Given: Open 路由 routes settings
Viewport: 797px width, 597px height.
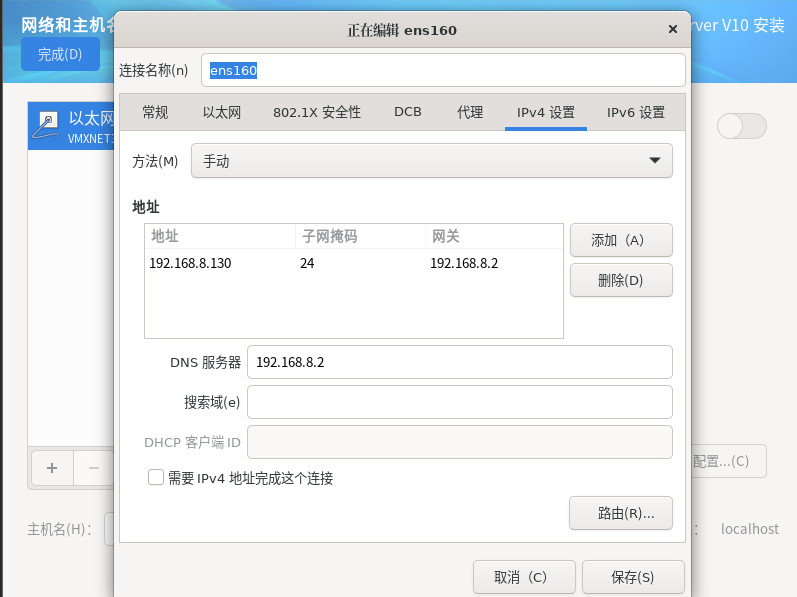Looking at the screenshot, I should [x=621, y=513].
